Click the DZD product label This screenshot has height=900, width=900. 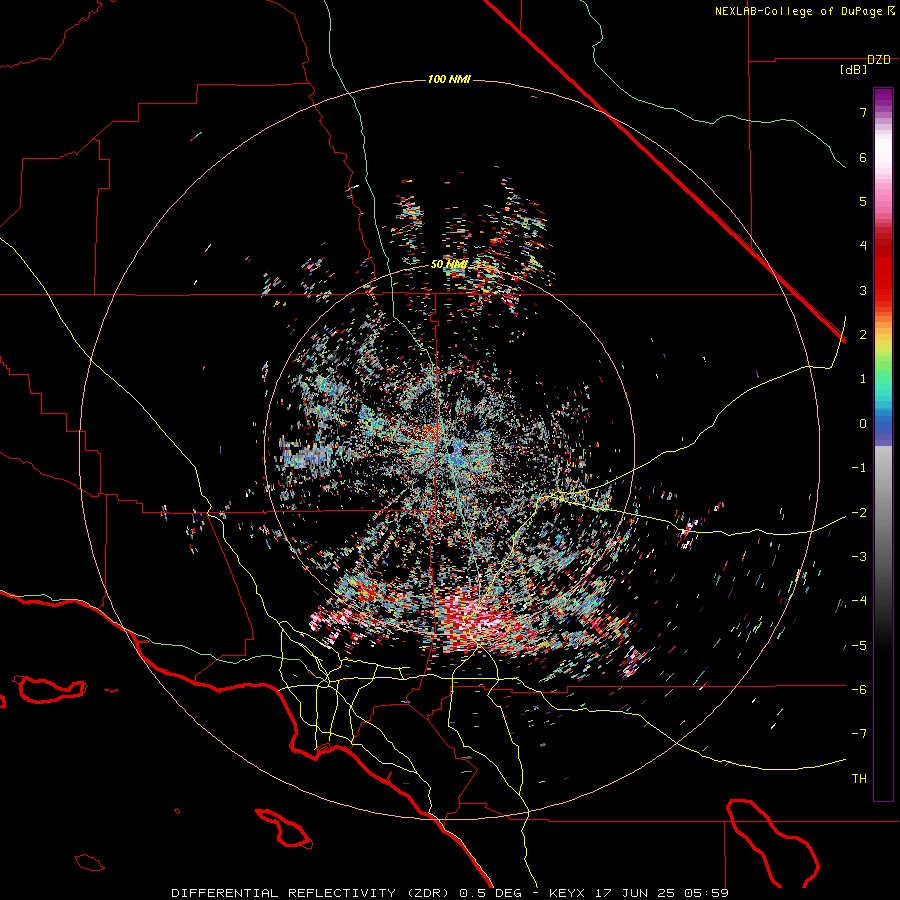pos(879,59)
